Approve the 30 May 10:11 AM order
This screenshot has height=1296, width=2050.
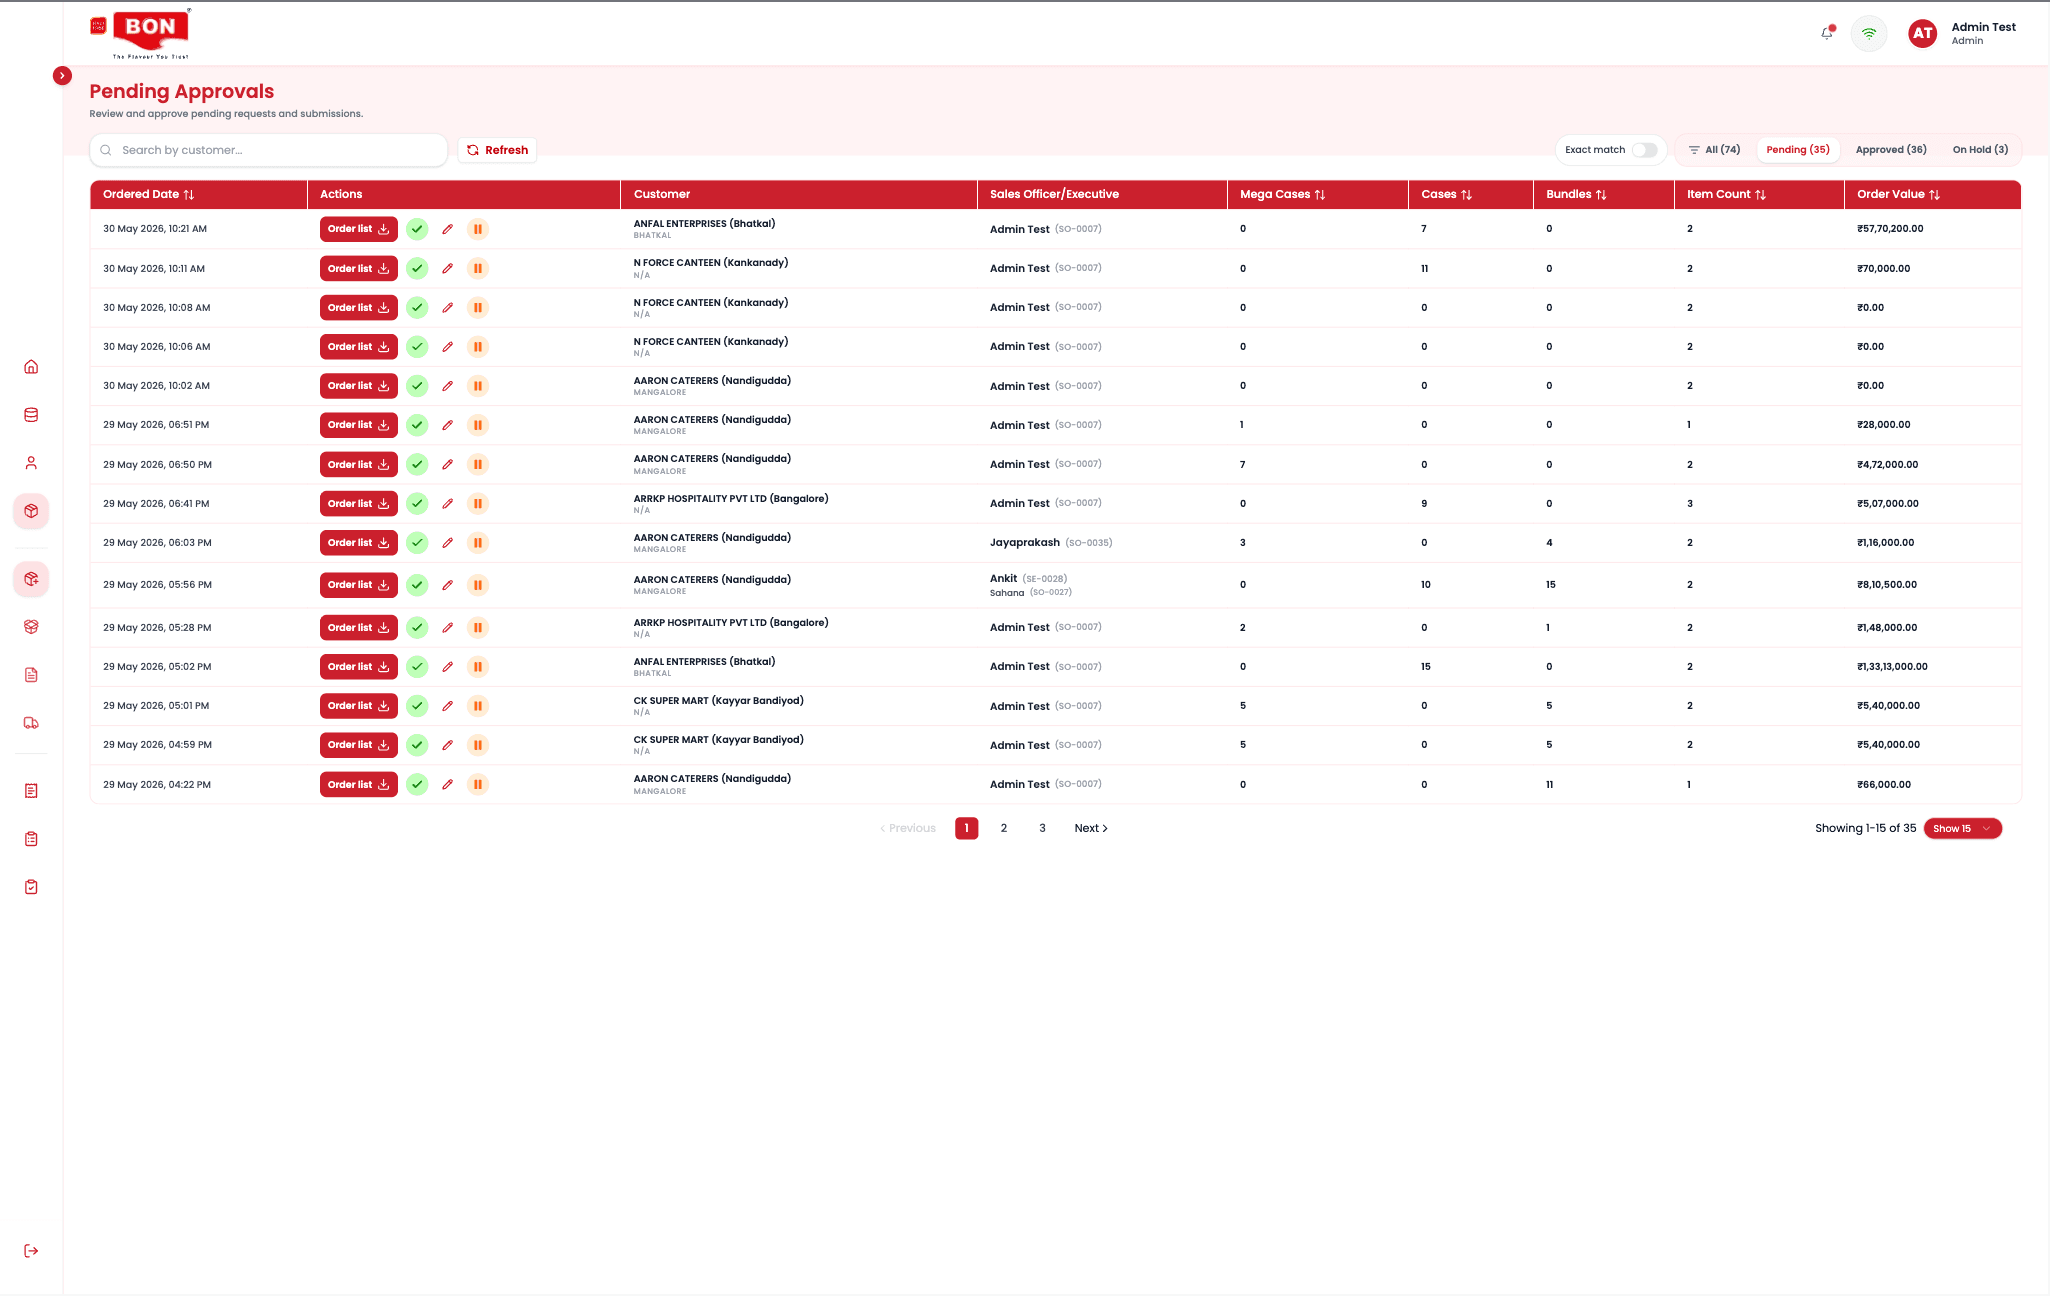(x=417, y=268)
